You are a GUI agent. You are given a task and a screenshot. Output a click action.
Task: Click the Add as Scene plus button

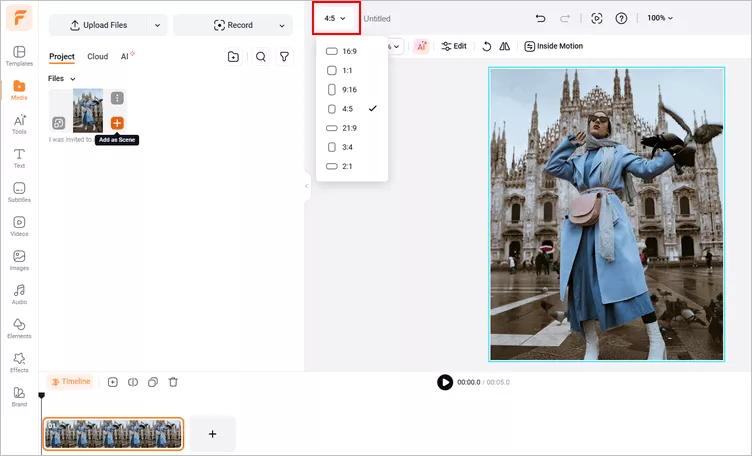coord(117,123)
